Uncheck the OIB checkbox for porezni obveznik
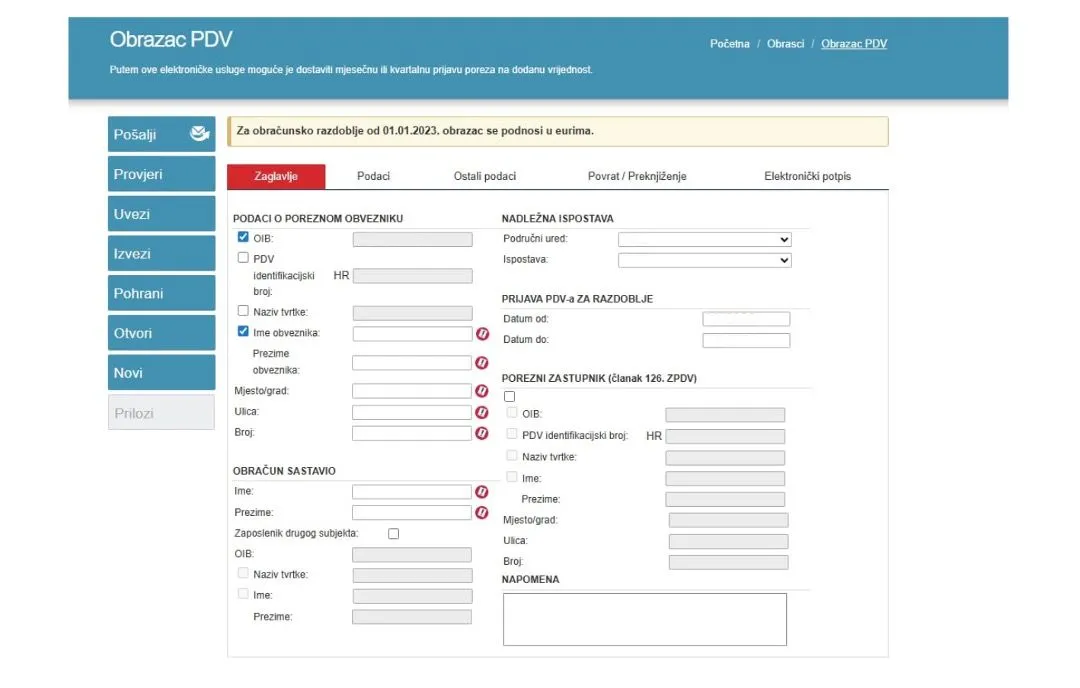1080x688 pixels. pyautogui.click(x=243, y=238)
